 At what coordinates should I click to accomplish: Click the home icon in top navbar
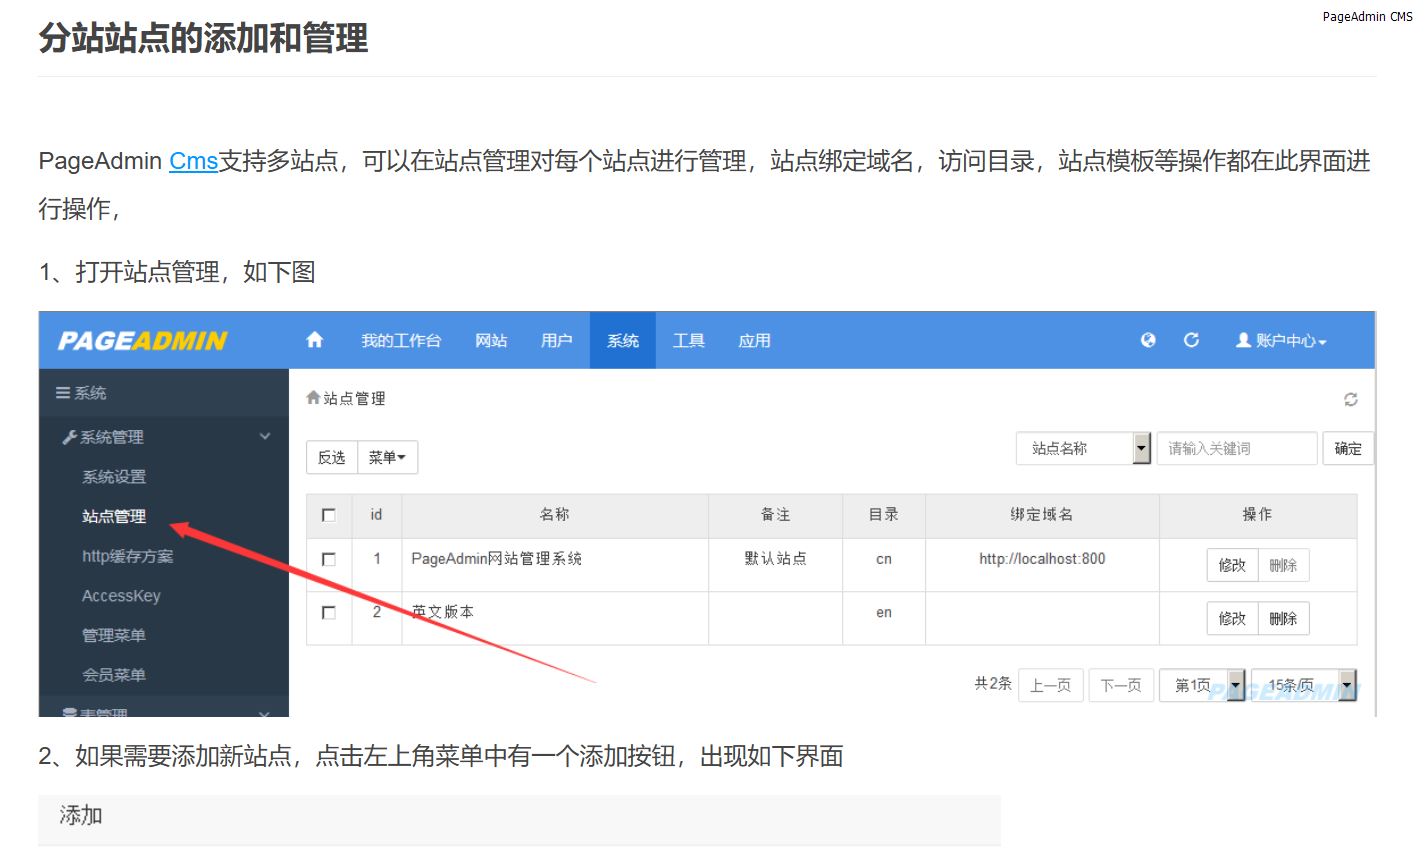coord(315,340)
